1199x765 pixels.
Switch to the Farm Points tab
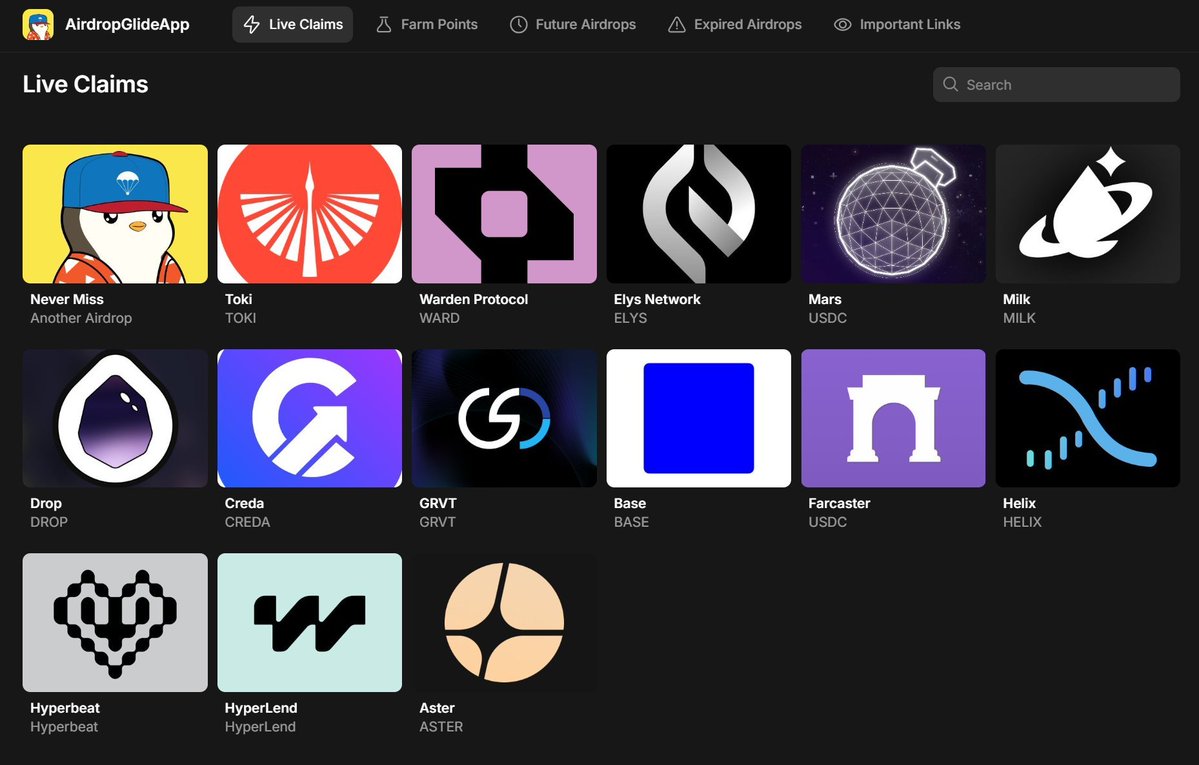pos(427,24)
